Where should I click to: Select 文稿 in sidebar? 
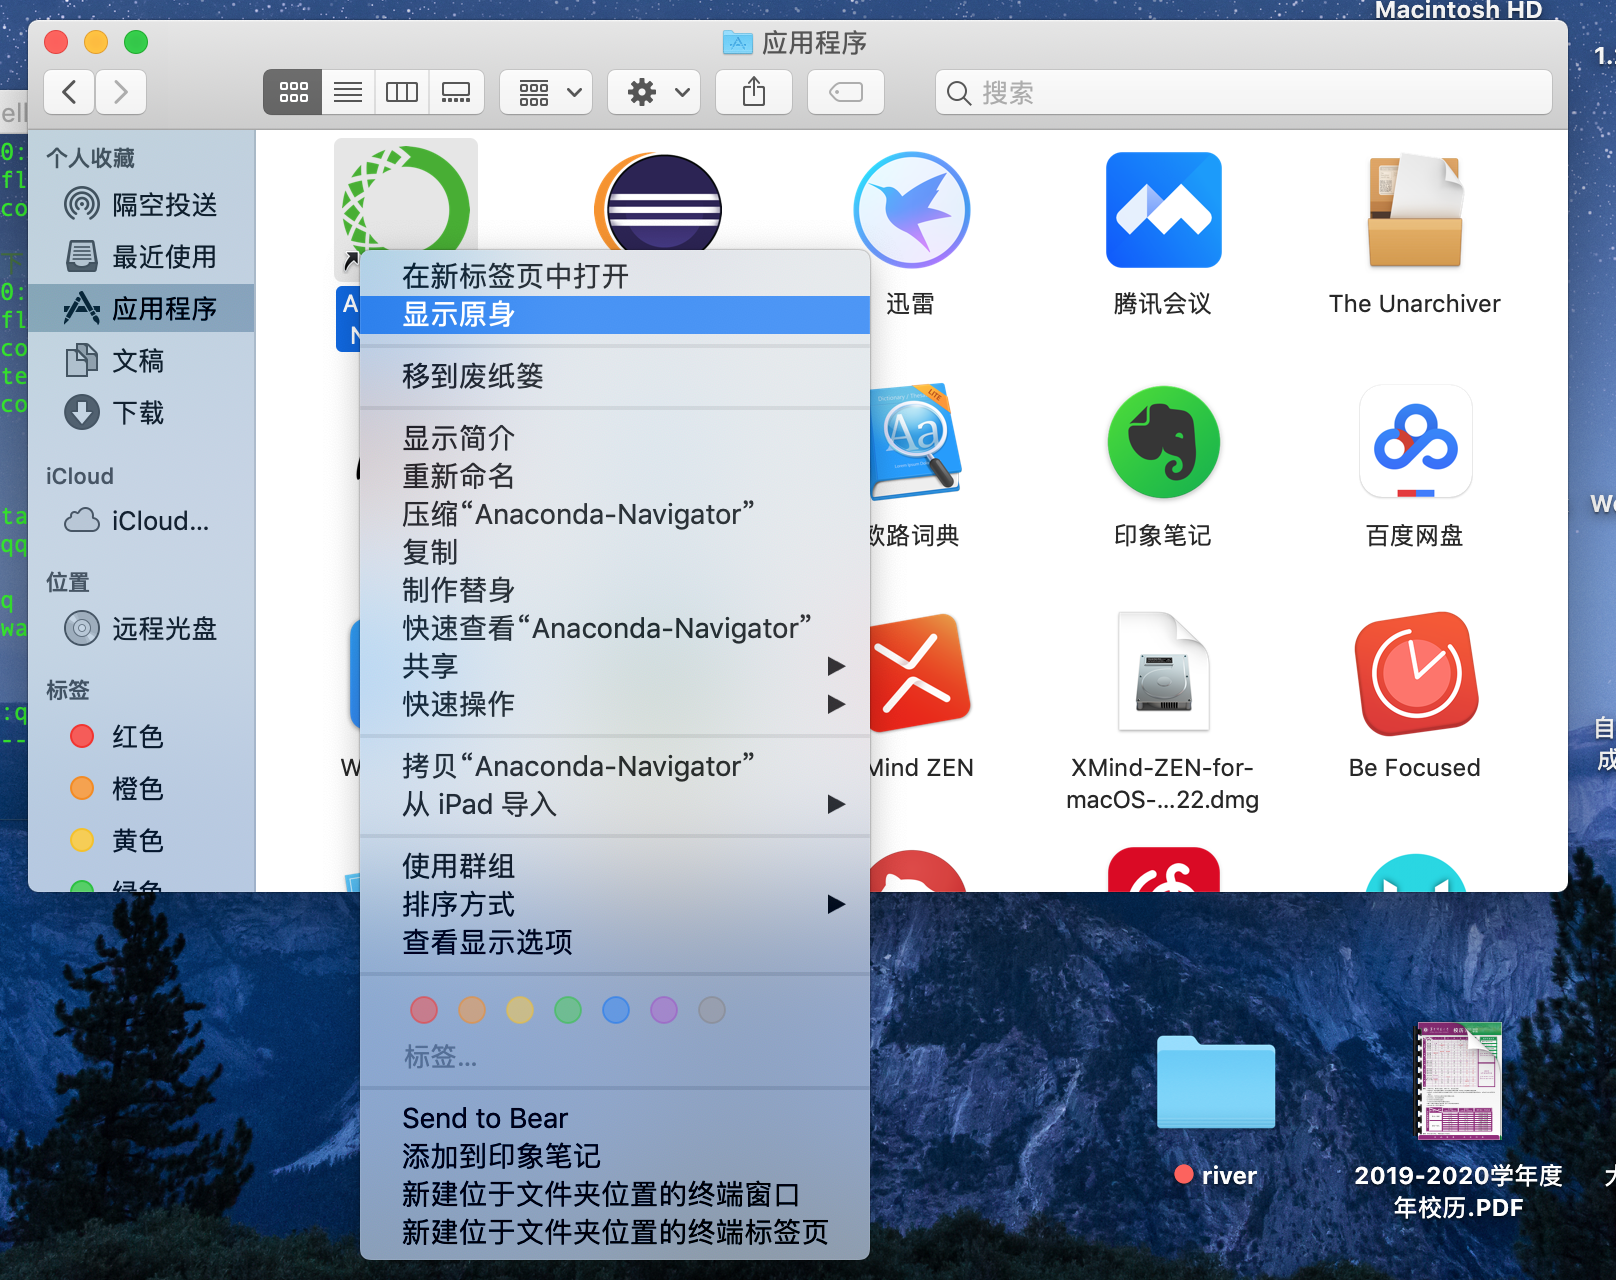(141, 361)
